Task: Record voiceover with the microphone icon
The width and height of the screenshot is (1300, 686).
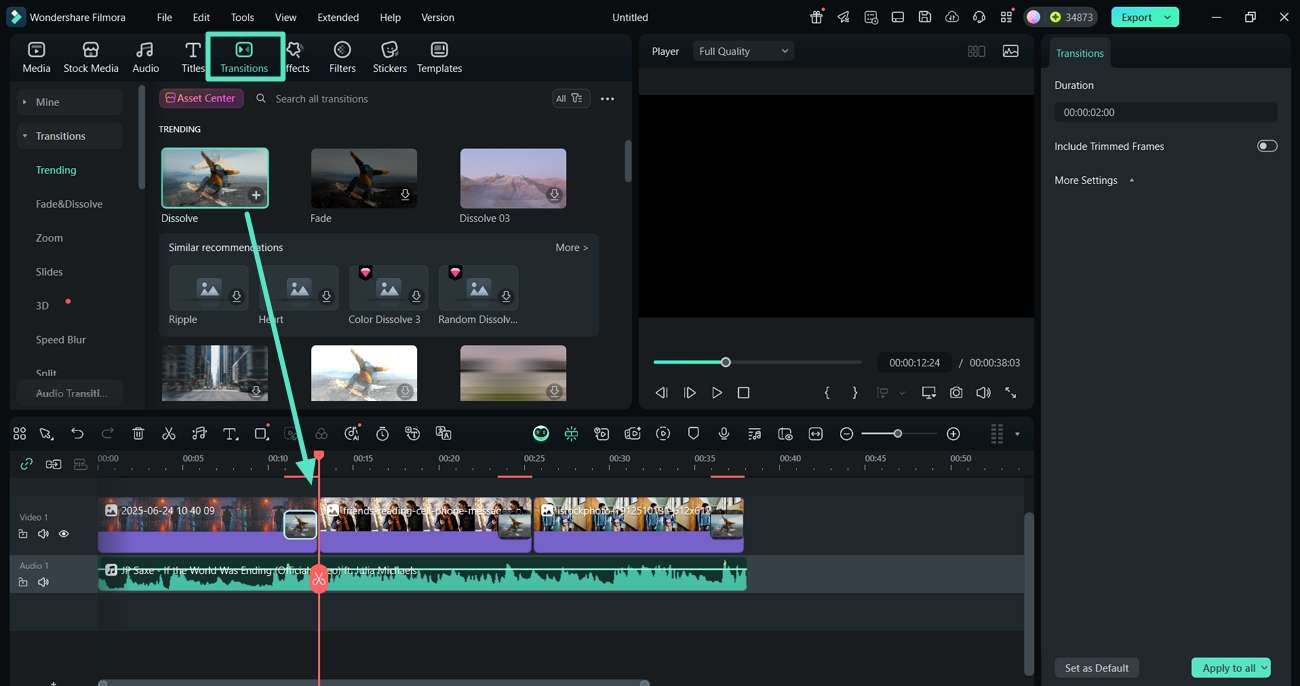Action: point(724,433)
